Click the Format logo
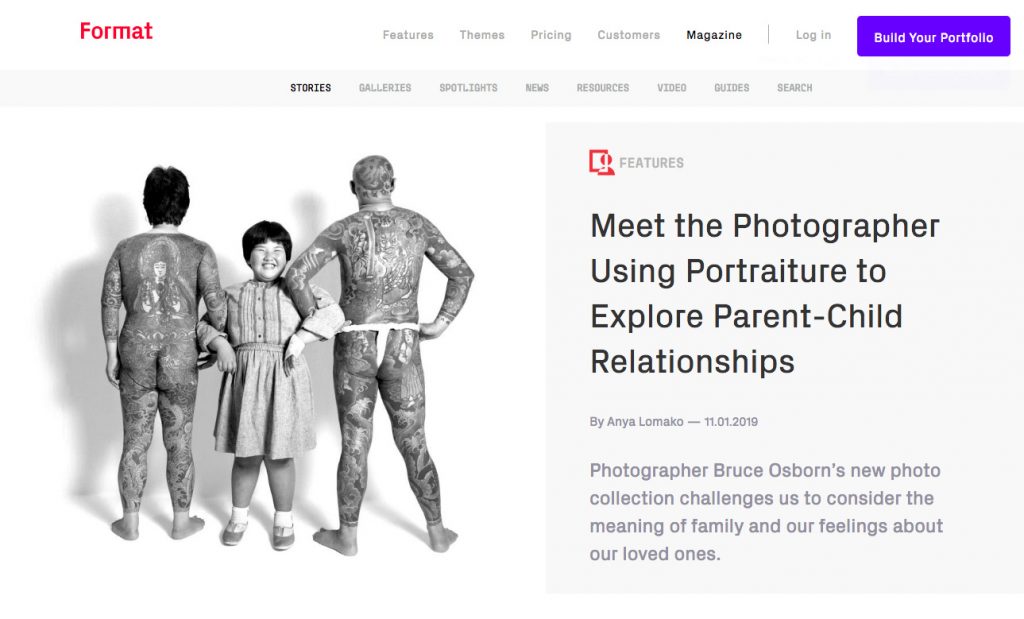 pyautogui.click(x=116, y=31)
